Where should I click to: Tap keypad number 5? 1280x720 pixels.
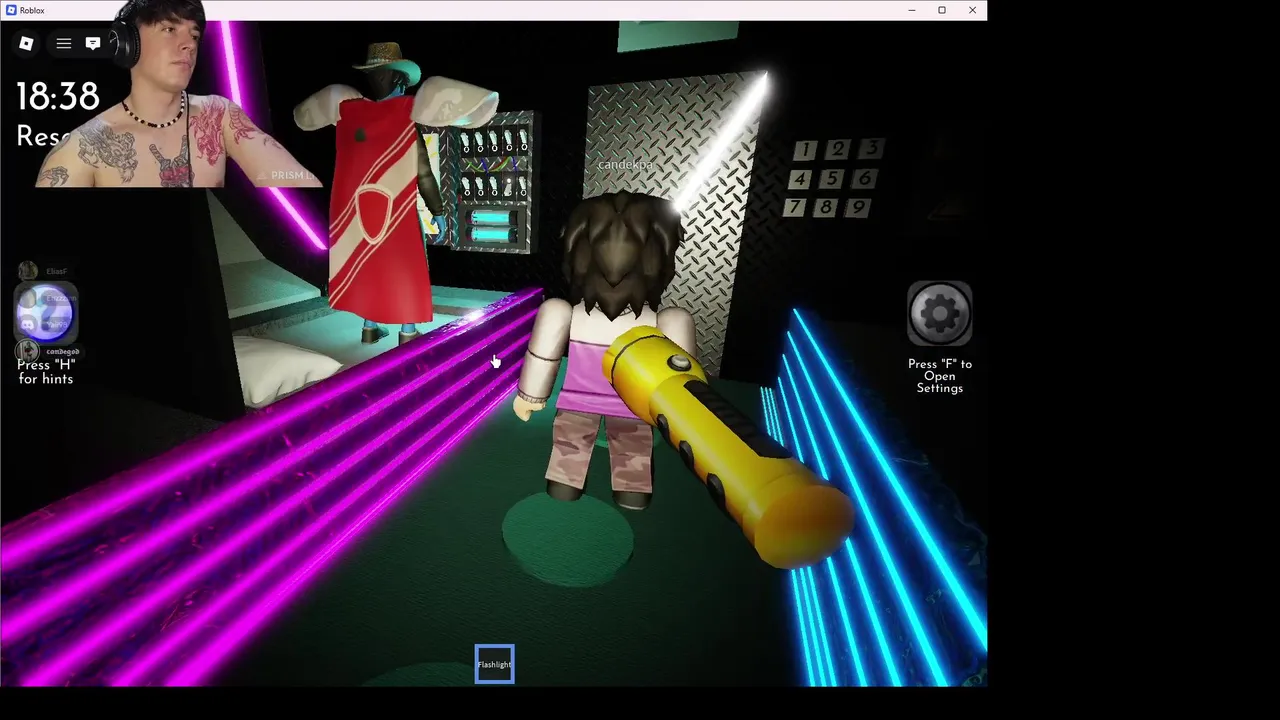832,179
